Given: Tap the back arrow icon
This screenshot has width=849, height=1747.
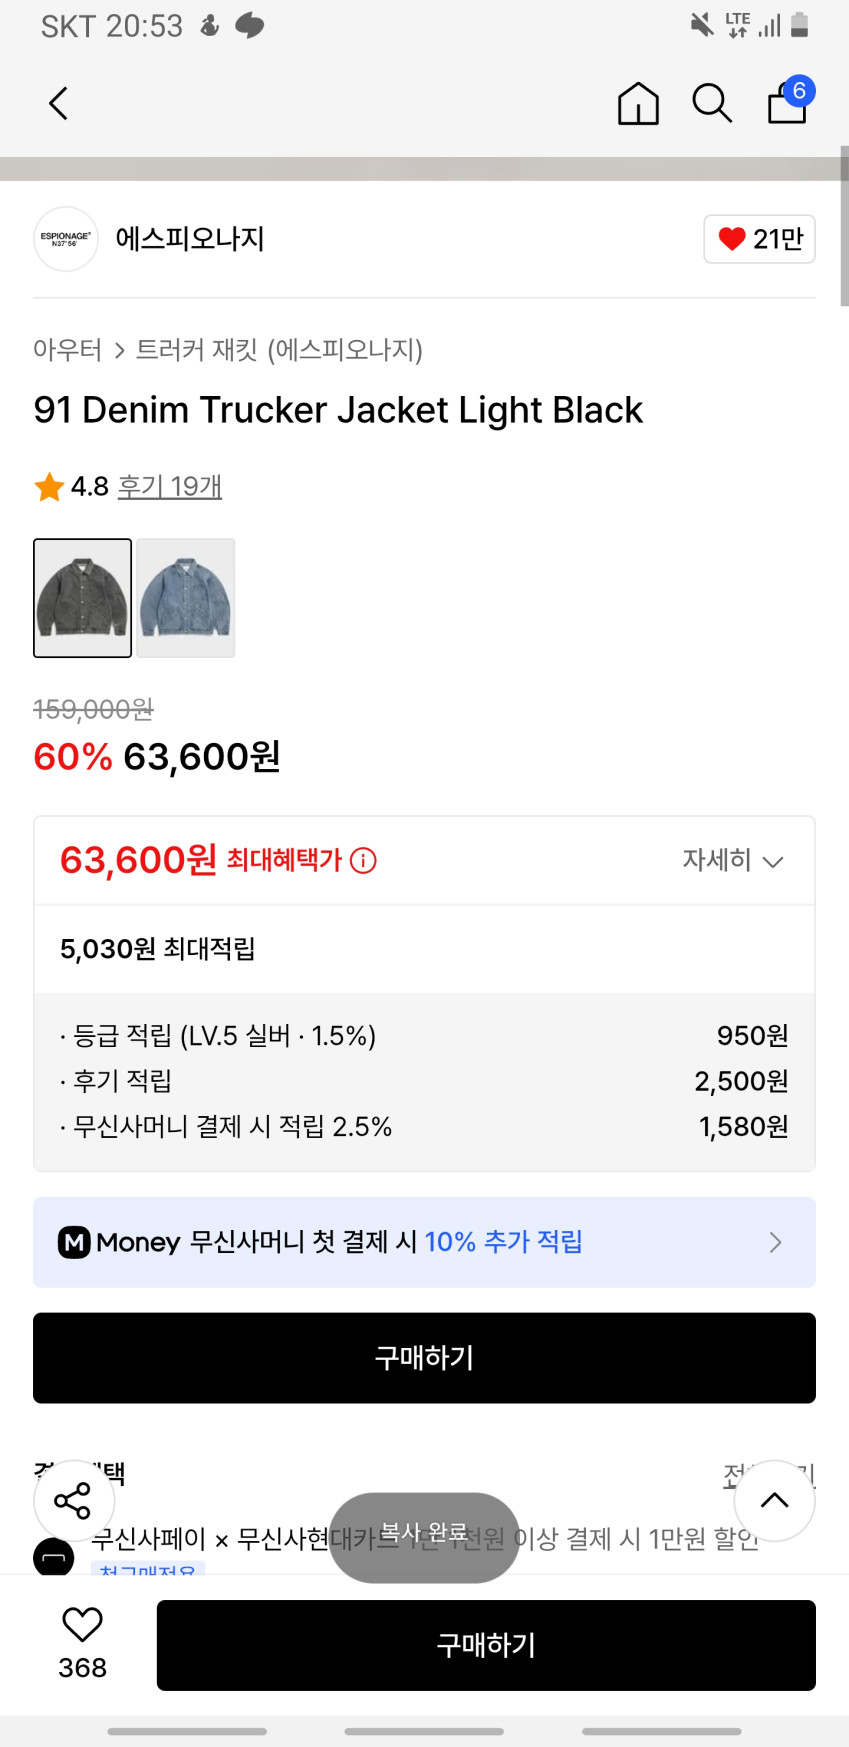Looking at the screenshot, I should tap(59, 103).
